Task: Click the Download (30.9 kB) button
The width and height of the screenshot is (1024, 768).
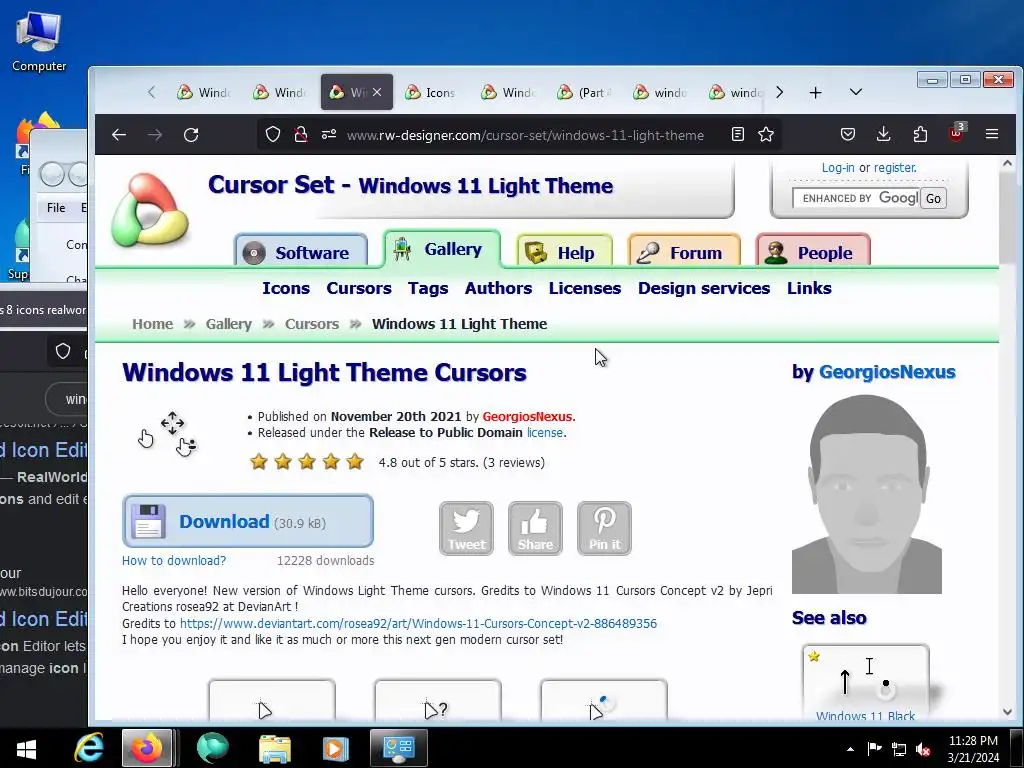Action: tap(248, 521)
